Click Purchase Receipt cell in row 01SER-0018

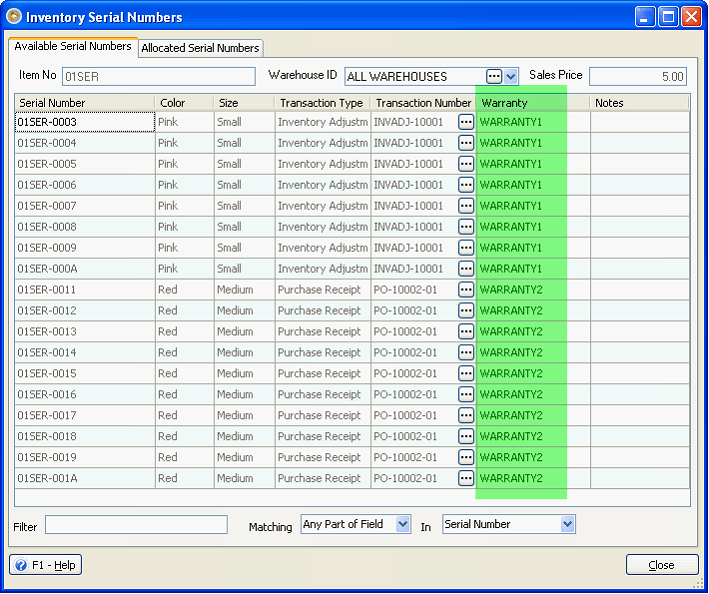pos(323,436)
